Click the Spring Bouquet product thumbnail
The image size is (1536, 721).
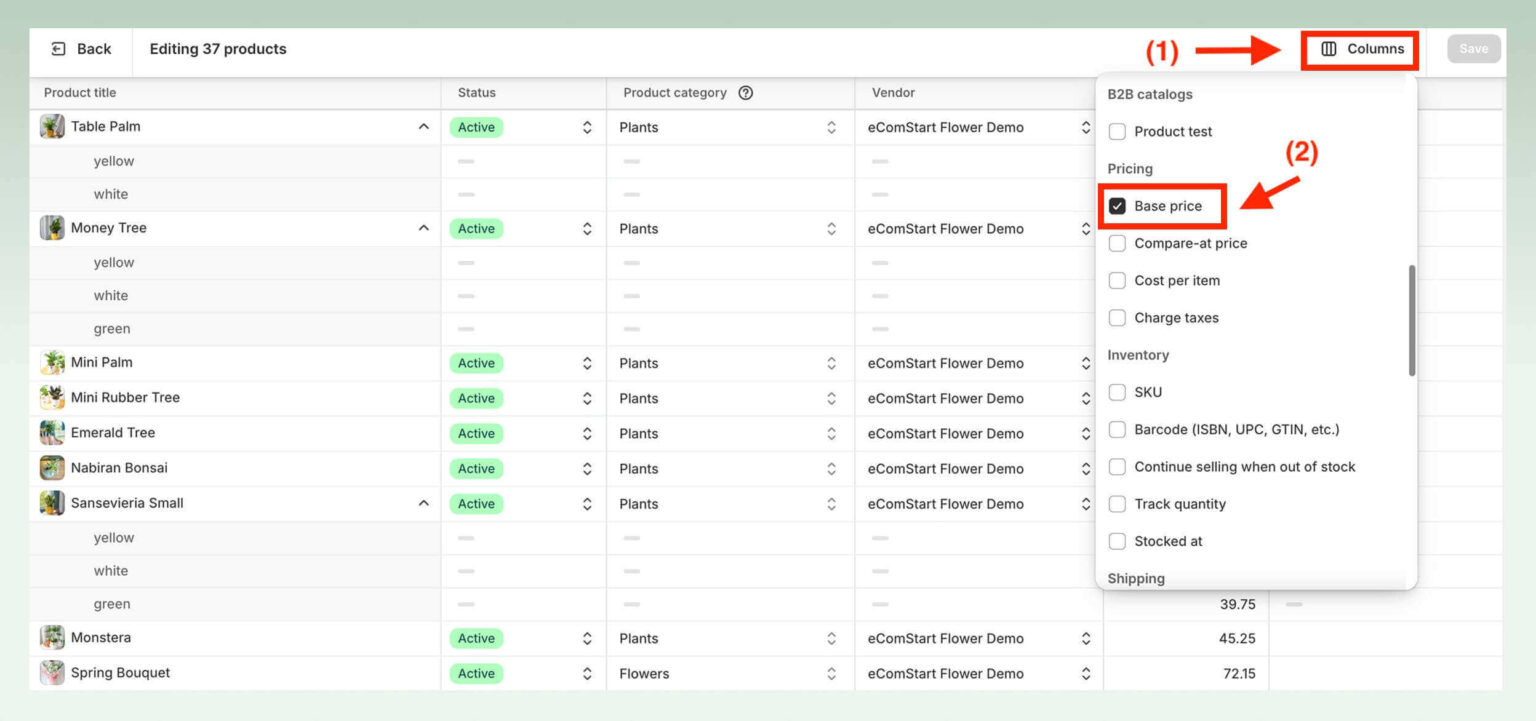point(51,672)
